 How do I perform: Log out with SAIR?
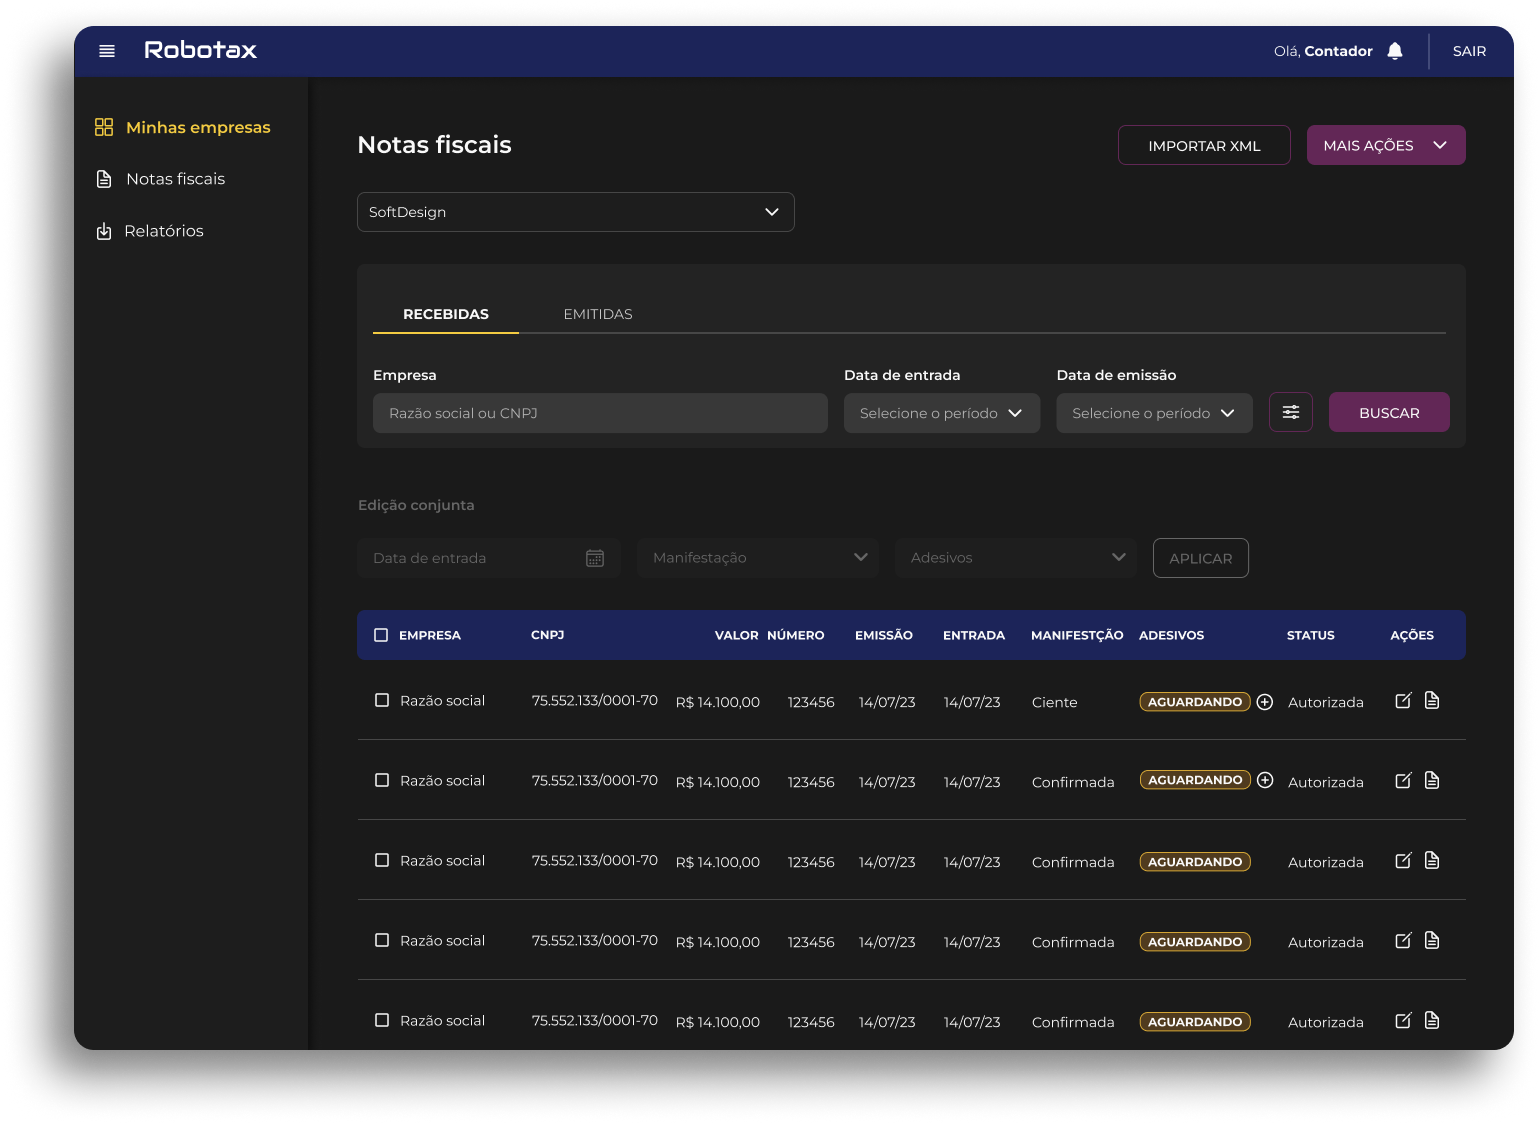click(x=1469, y=51)
